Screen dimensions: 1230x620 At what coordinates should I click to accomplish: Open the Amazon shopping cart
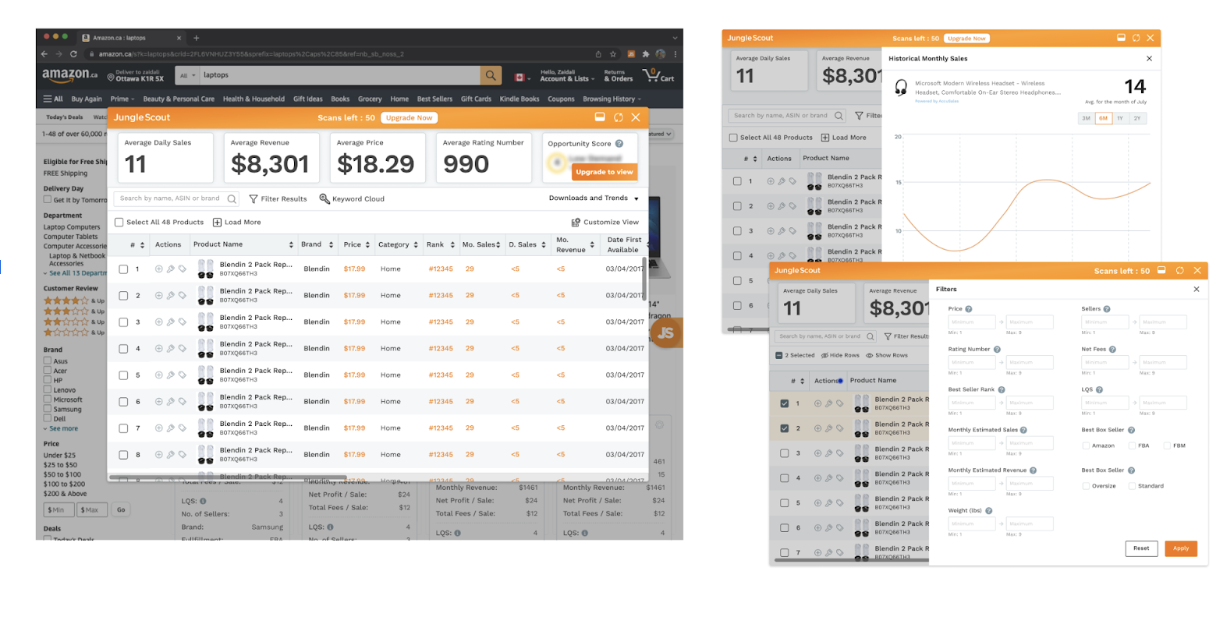[x=659, y=75]
